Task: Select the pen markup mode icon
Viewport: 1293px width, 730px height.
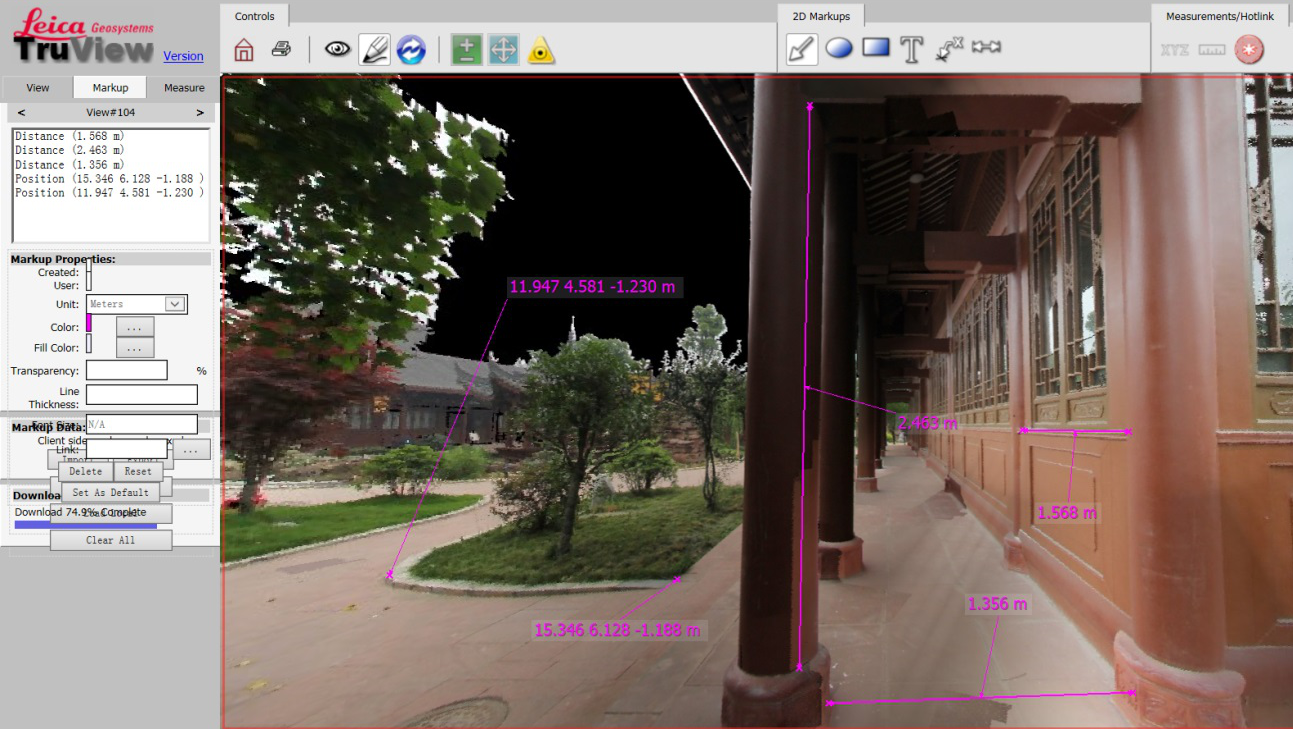Action: coord(374,49)
